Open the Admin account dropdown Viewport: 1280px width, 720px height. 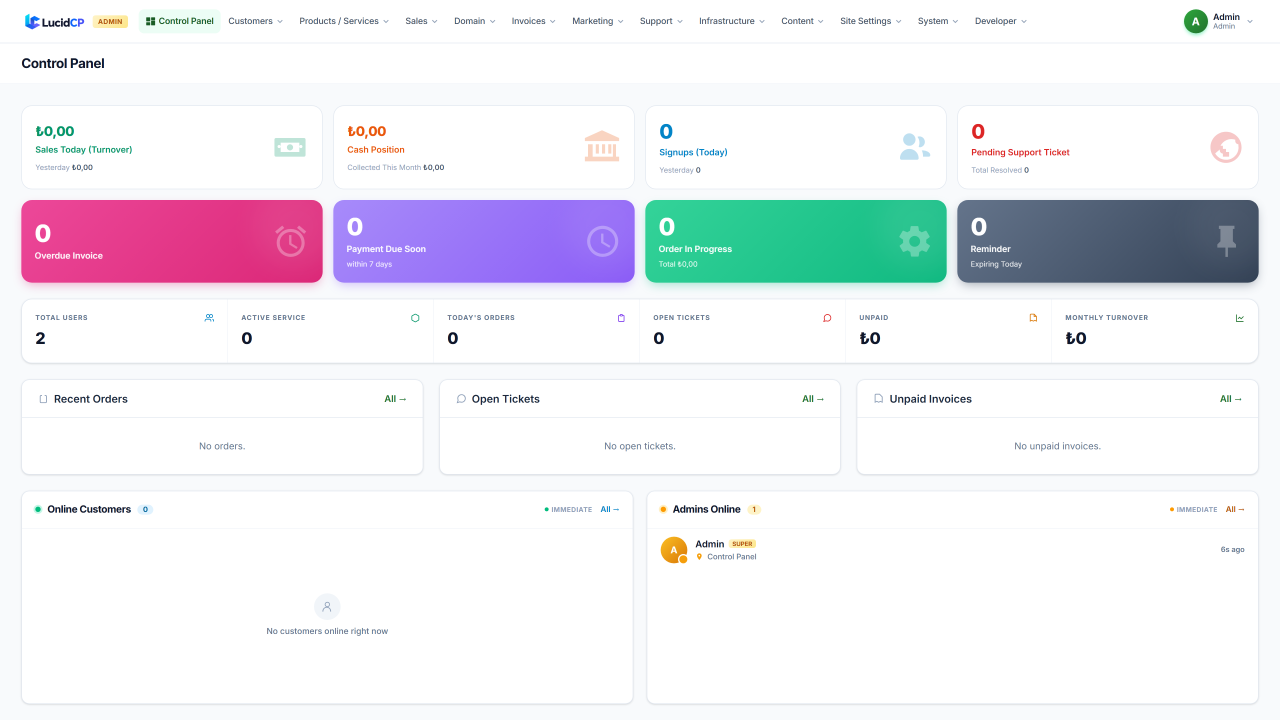pos(1219,21)
